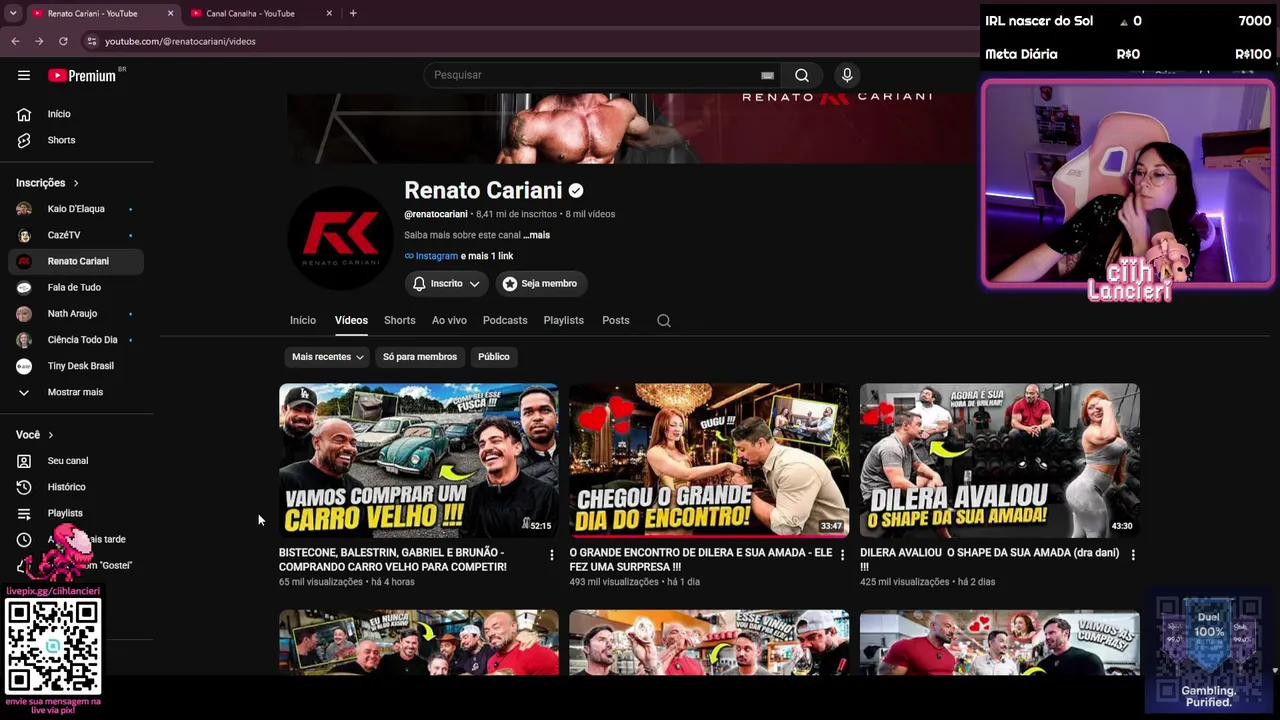Image resolution: width=1280 pixels, height=720 pixels.
Task: Go forward using the browser forward arrow
Action: (x=39, y=41)
